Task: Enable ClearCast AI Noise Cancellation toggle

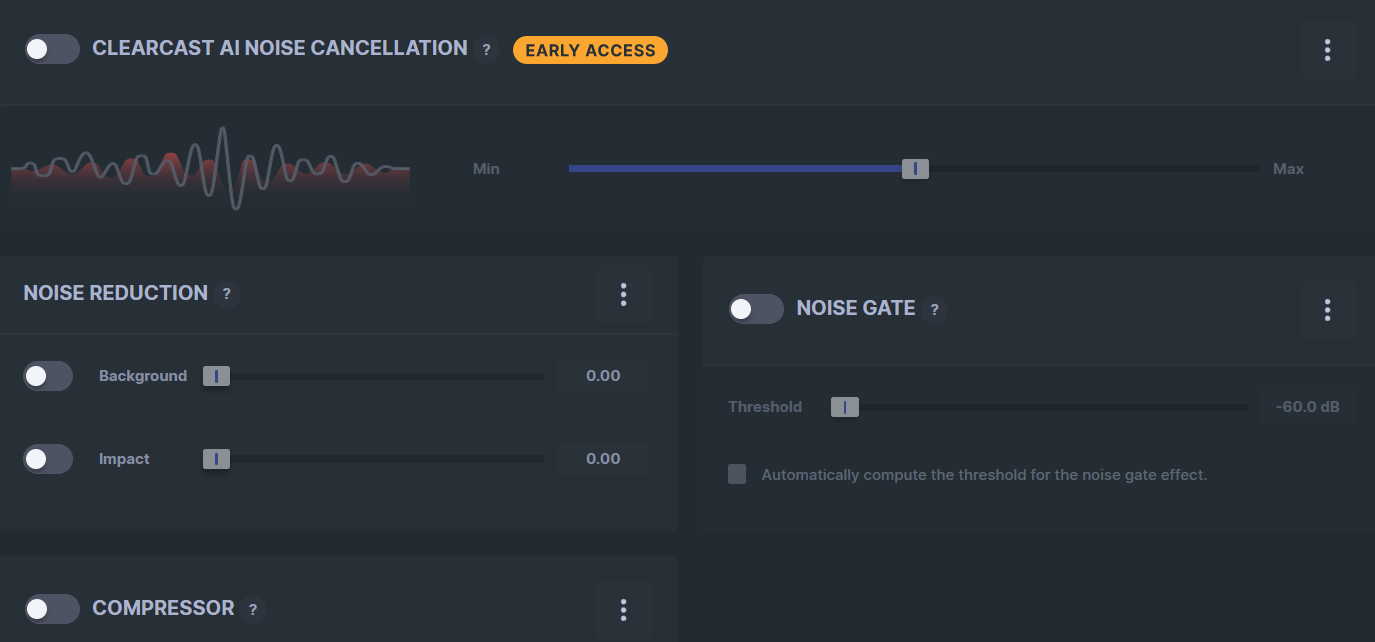Action: click(52, 49)
